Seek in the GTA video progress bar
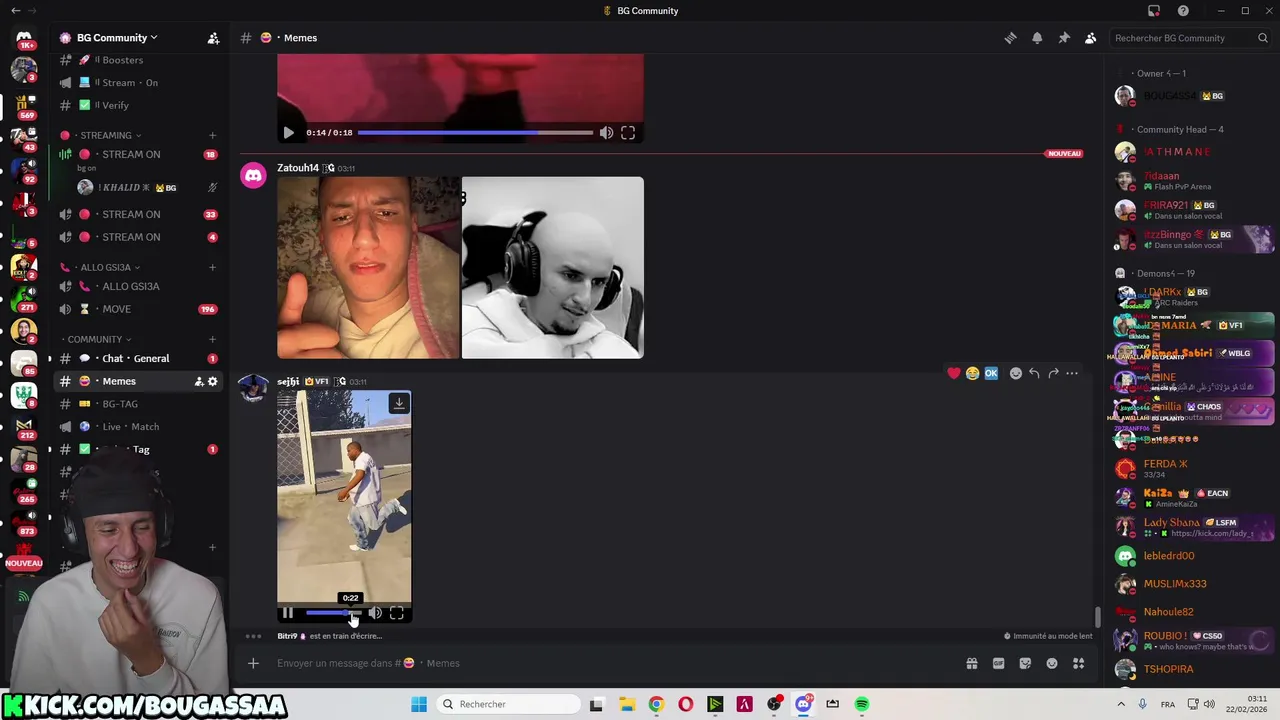Image resolution: width=1280 pixels, height=720 pixels. coord(334,613)
